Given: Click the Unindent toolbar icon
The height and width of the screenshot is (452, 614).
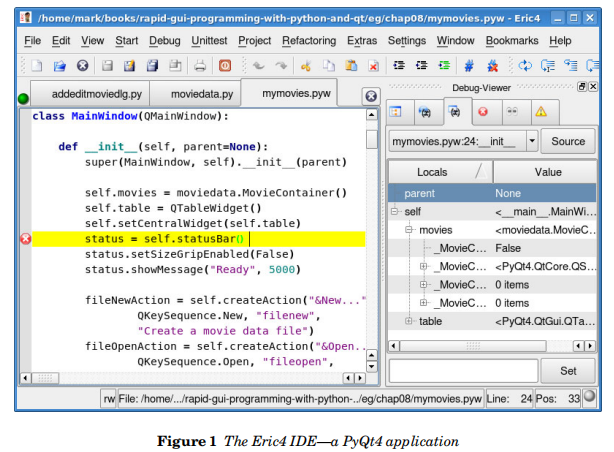Looking at the screenshot, I should pyautogui.click(x=422, y=65).
